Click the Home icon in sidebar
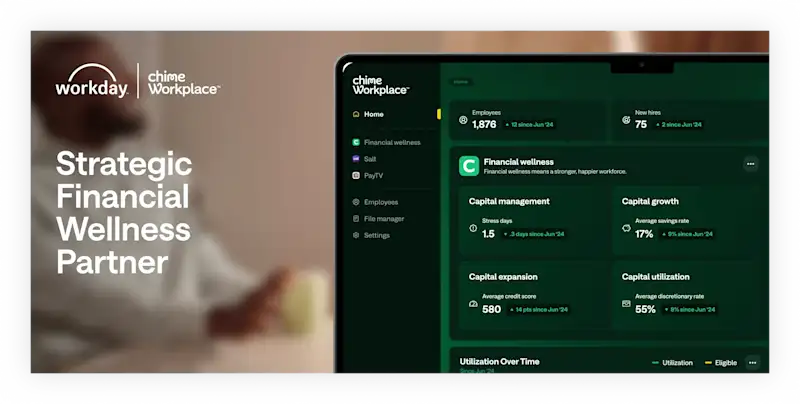 356,115
